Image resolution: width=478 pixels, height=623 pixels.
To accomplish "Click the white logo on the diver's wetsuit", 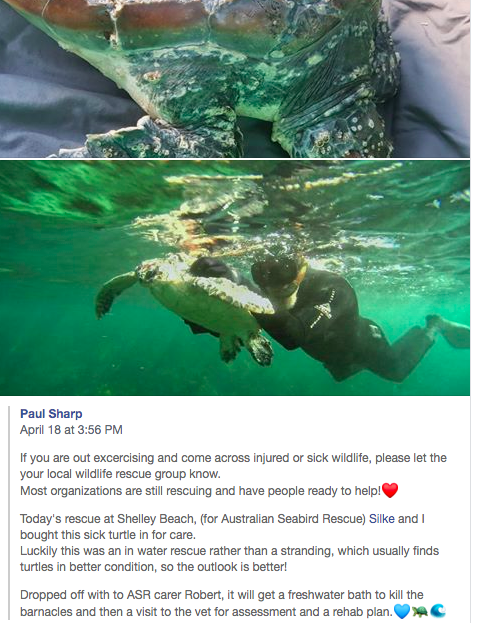I will click(324, 311).
